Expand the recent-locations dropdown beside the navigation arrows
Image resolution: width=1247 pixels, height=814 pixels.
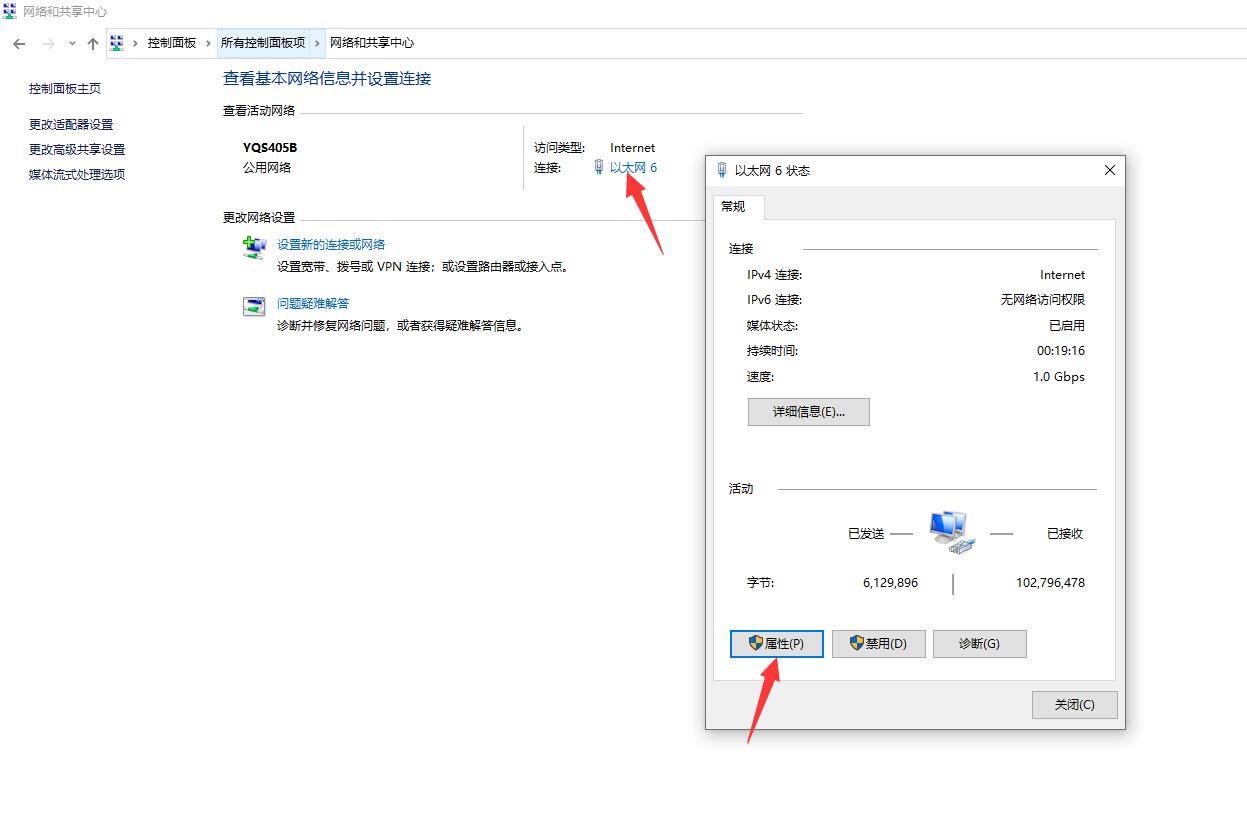pyautogui.click(x=70, y=43)
